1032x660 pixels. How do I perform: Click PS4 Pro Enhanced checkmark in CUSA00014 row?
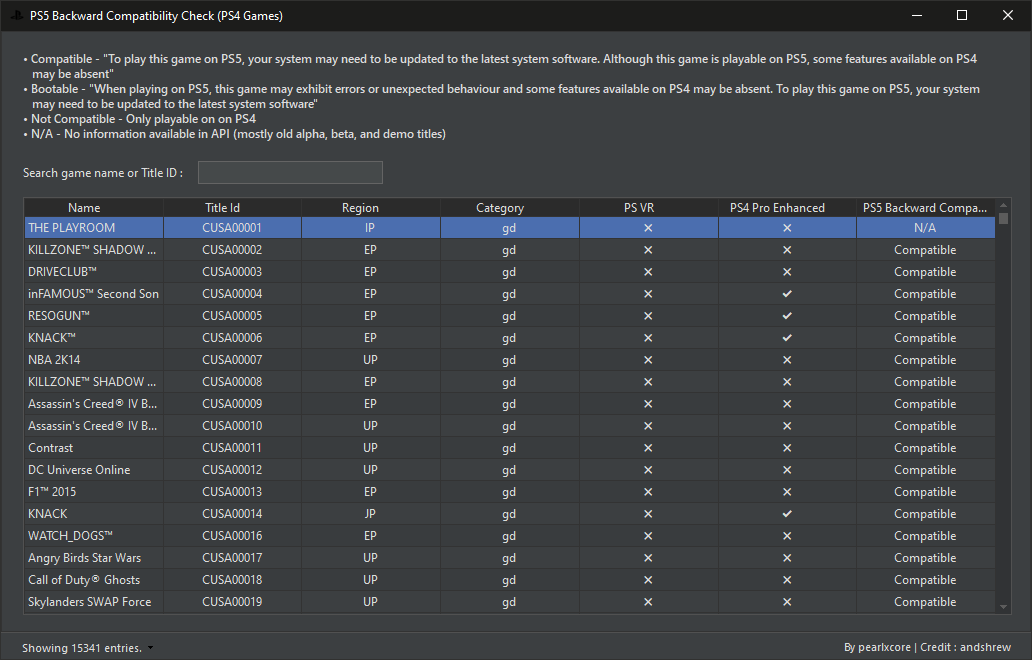point(787,514)
